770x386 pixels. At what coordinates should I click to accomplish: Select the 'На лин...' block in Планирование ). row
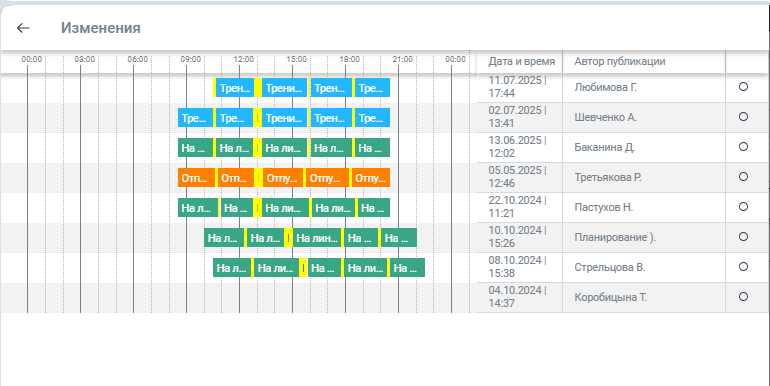[x=317, y=238]
